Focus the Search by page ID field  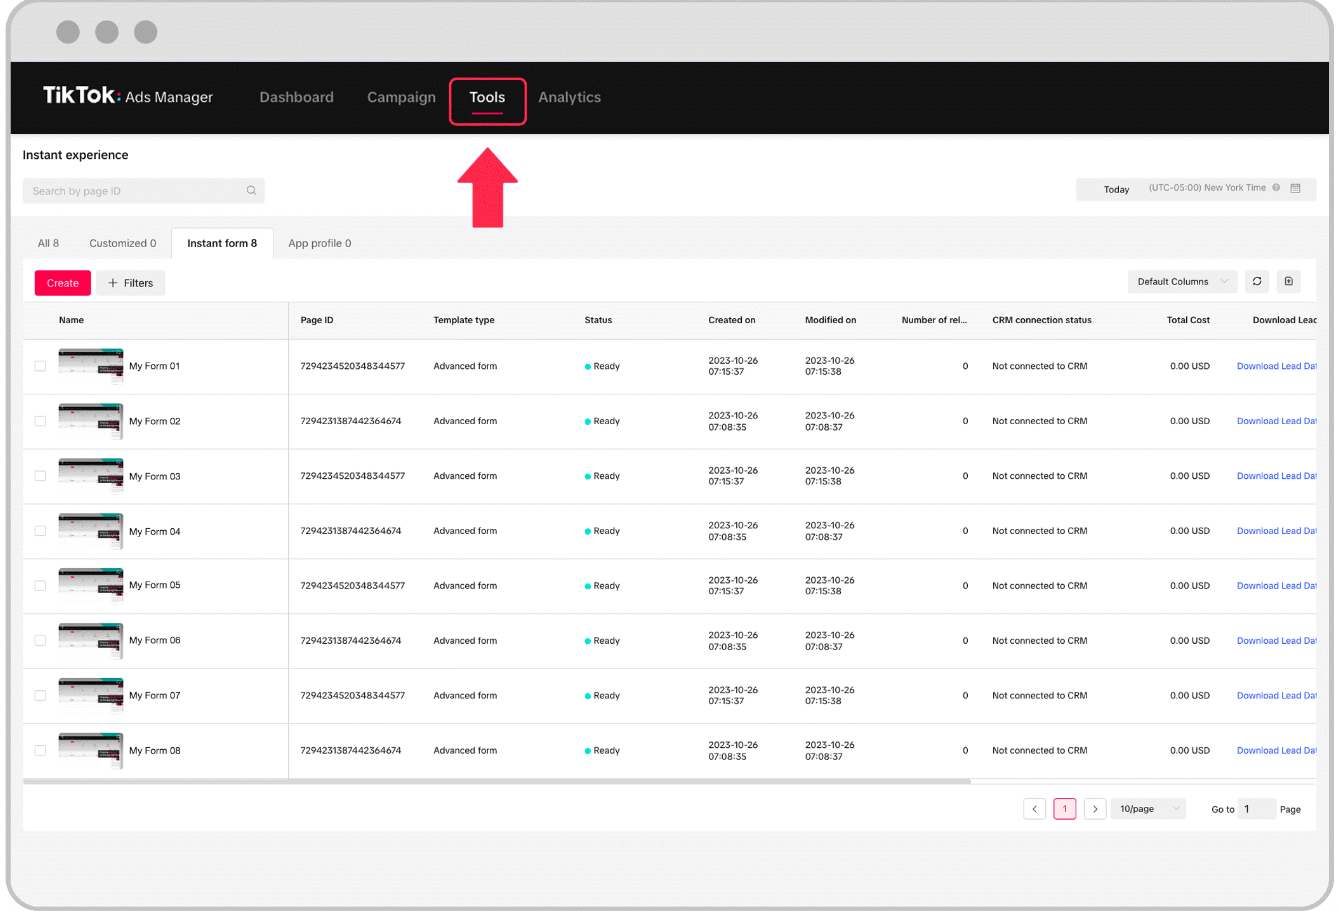tap(144, 191)
